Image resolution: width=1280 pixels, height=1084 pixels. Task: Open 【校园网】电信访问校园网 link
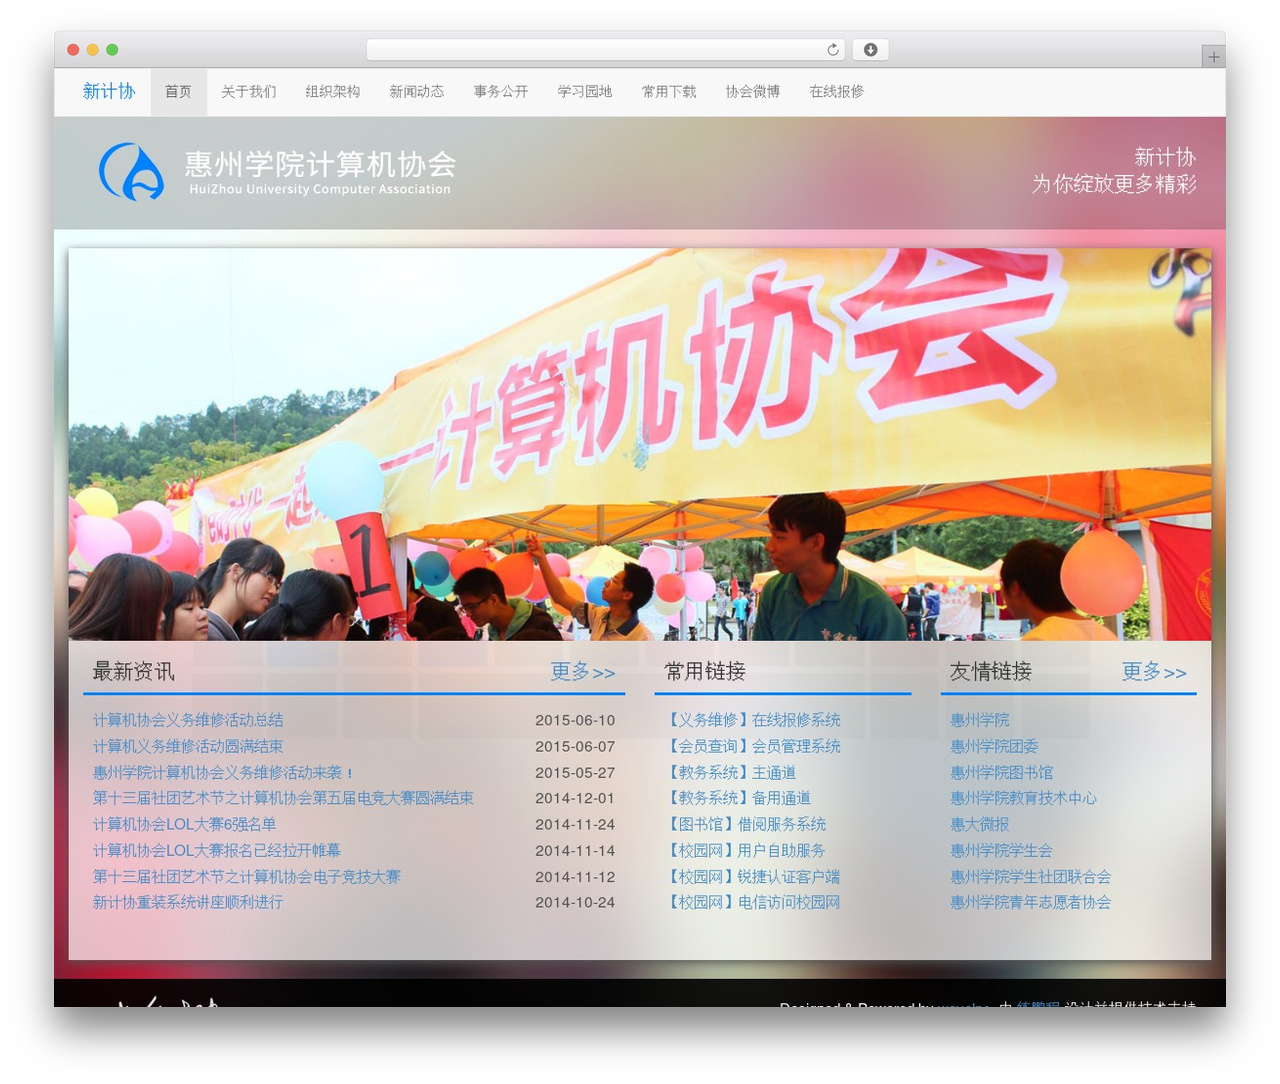click(753, 902)
